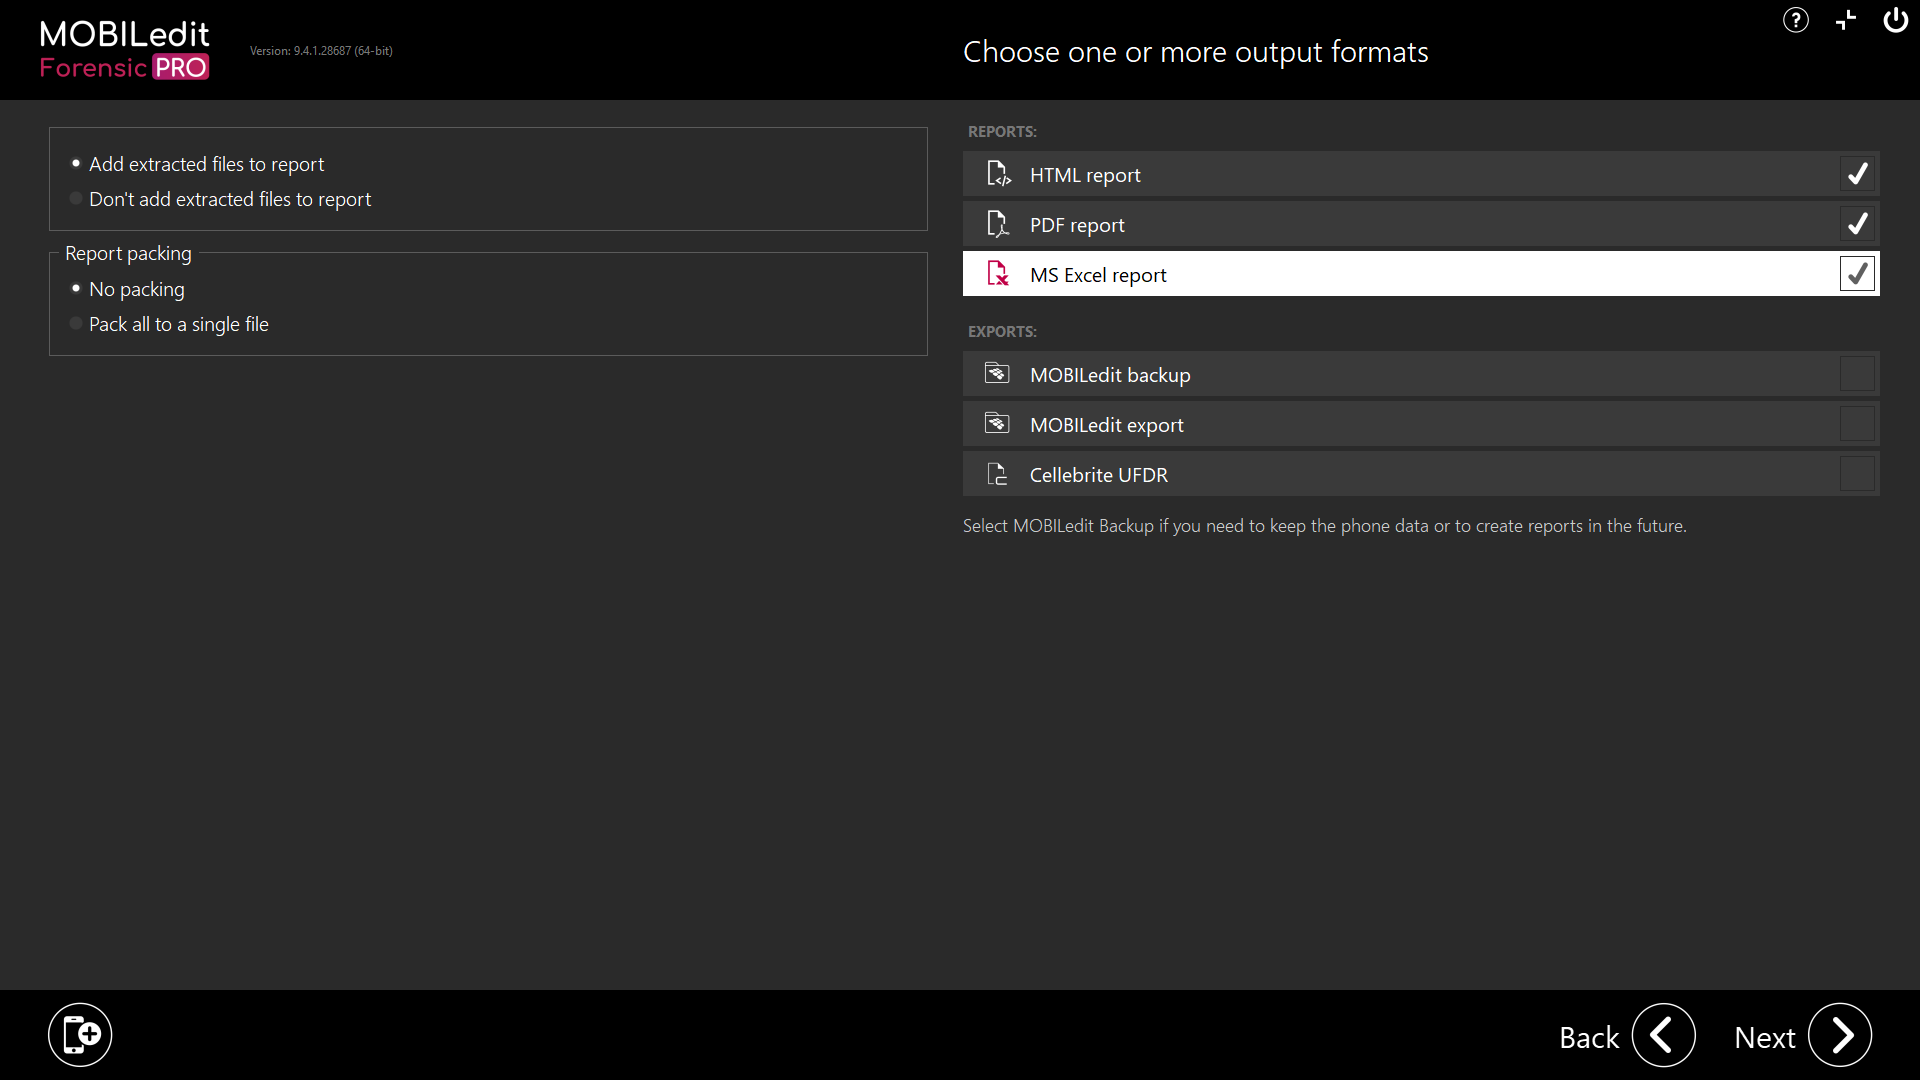Click the PDF report file icon

click(998, 223)
